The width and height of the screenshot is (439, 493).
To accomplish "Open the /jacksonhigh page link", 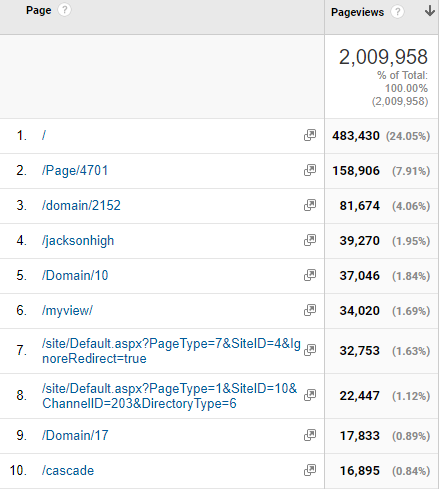I will click(78, 240).
